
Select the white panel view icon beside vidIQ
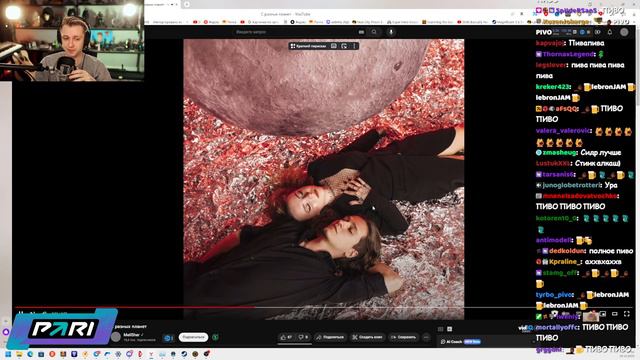(x=449, y=329)
